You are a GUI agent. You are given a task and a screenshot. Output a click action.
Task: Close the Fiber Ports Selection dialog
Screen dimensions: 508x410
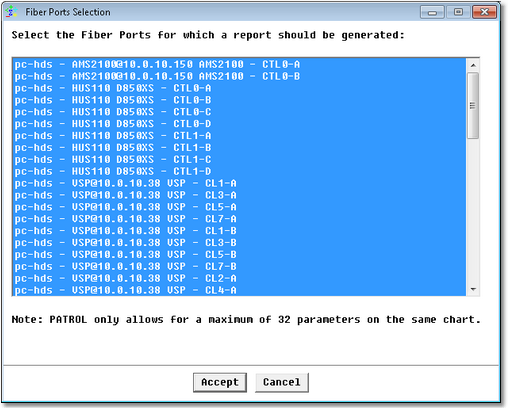click(x=484, y=12)
